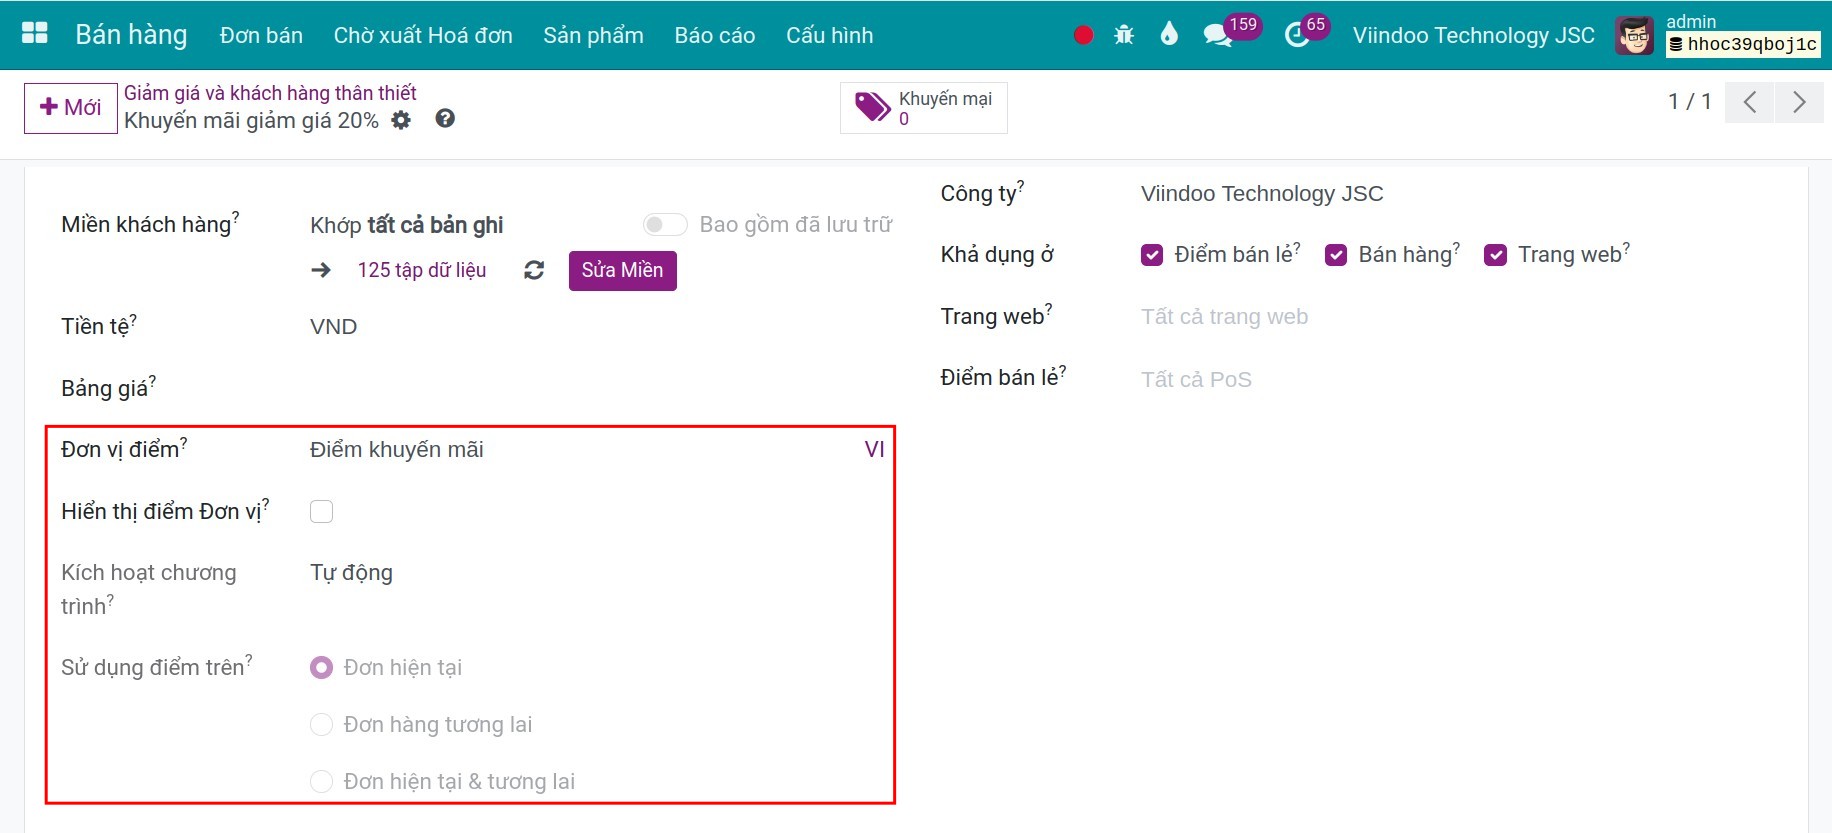This screenshot has height=833, width=1832.
Task: Click the 1 / 1 pager counter
Action: click(1690, 102)
